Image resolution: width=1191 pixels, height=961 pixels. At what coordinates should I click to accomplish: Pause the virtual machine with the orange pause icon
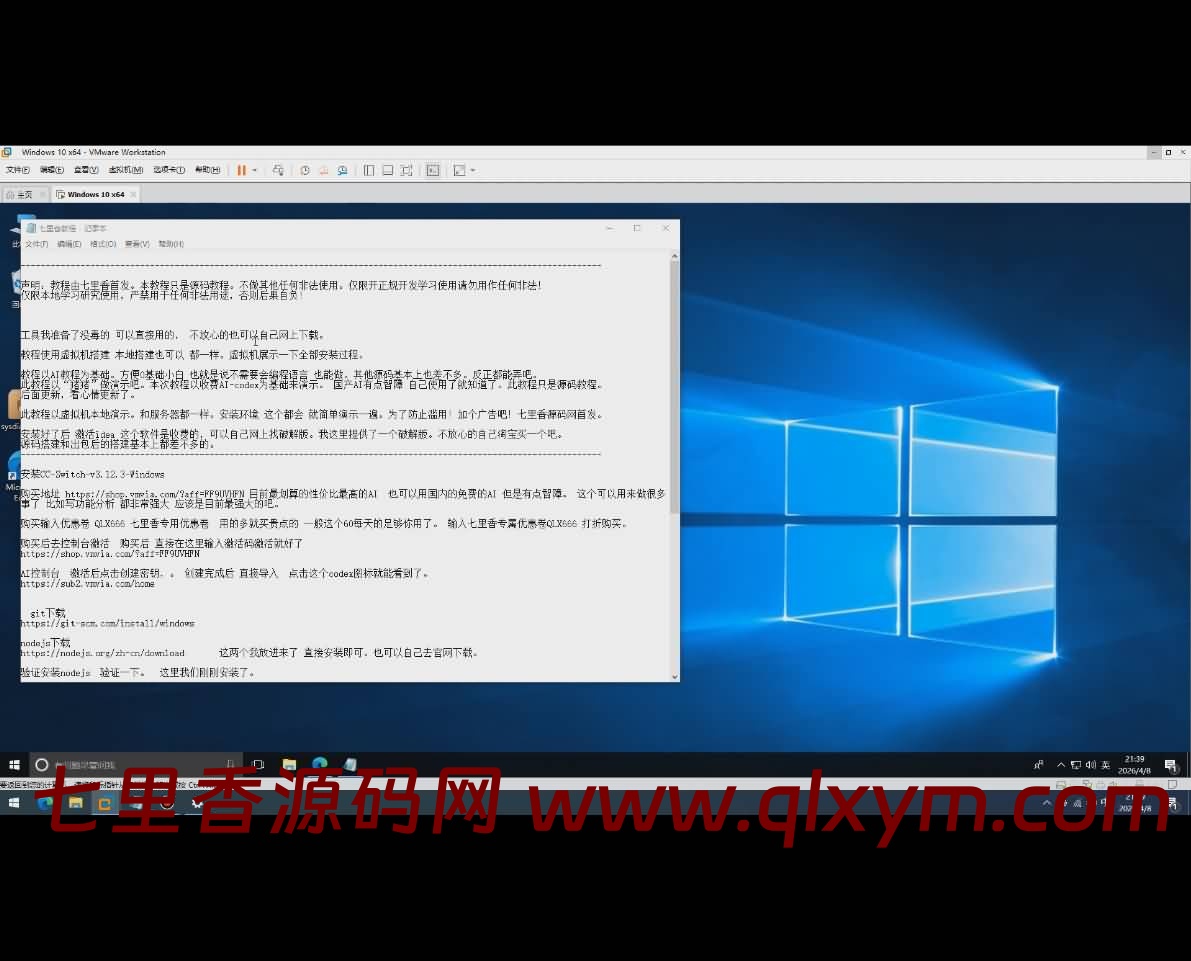coord(242,170)
